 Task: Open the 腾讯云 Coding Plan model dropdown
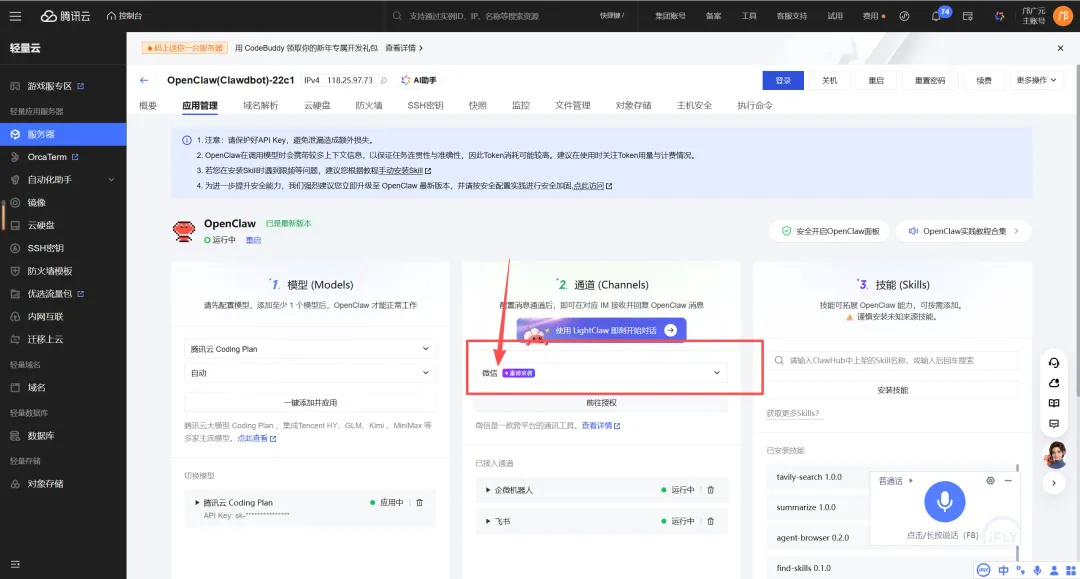pos(310,349)
